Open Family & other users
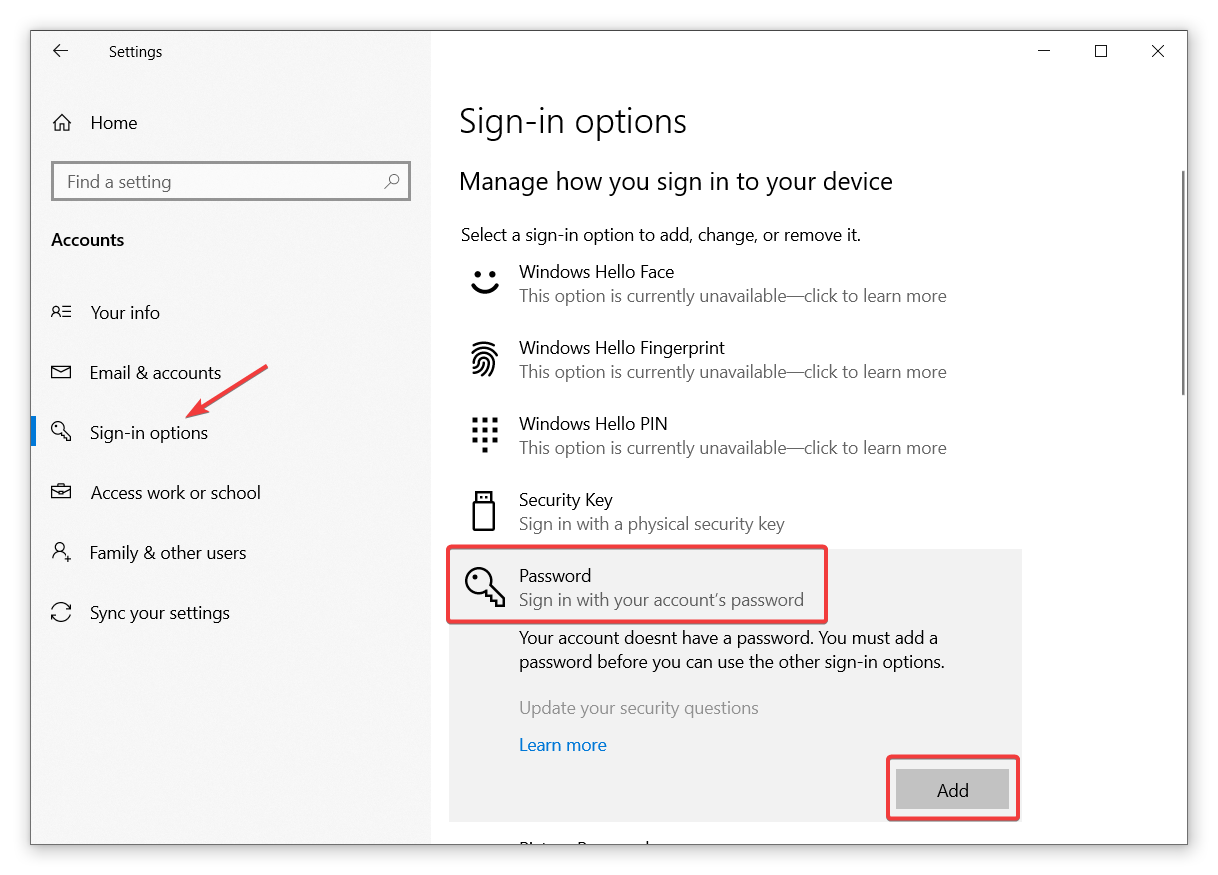The image size is (1218, 875). click(168, 552)
